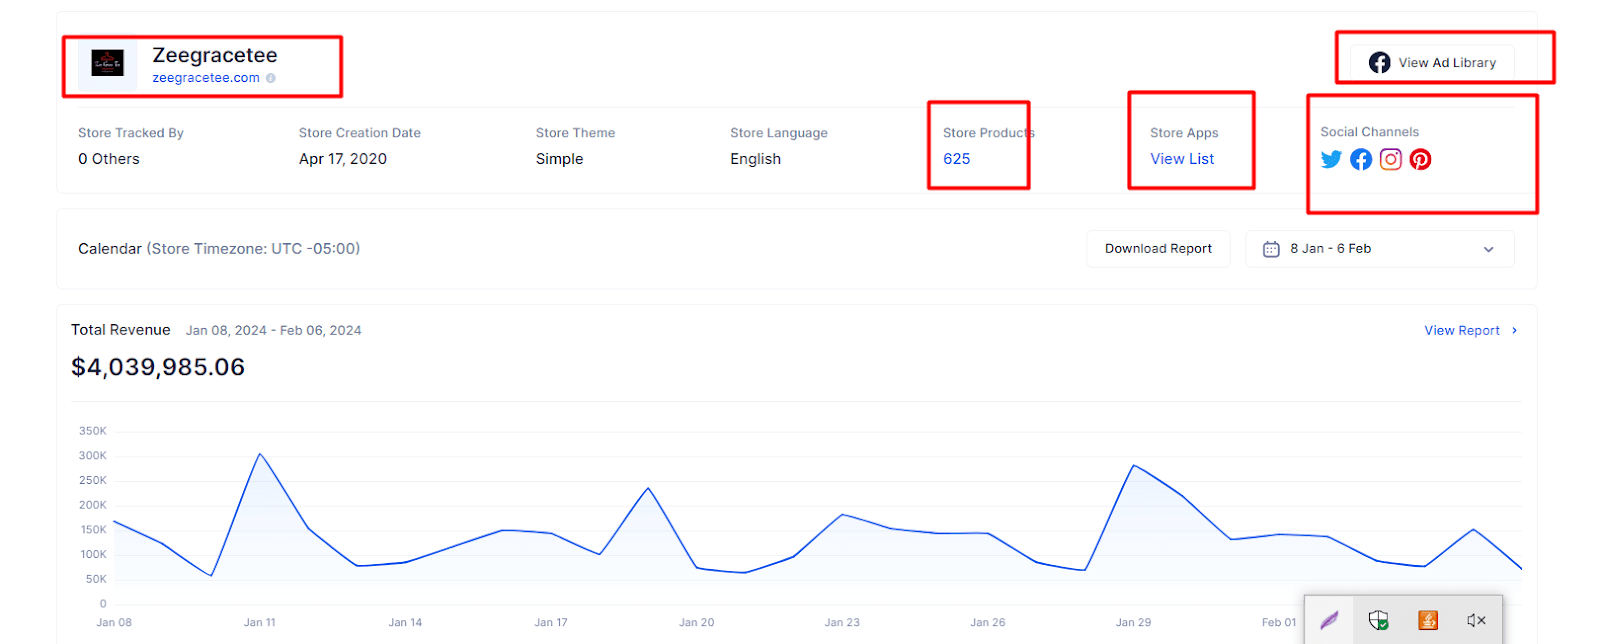Open the Facebook icon under Social Channels

[1361, 160]
